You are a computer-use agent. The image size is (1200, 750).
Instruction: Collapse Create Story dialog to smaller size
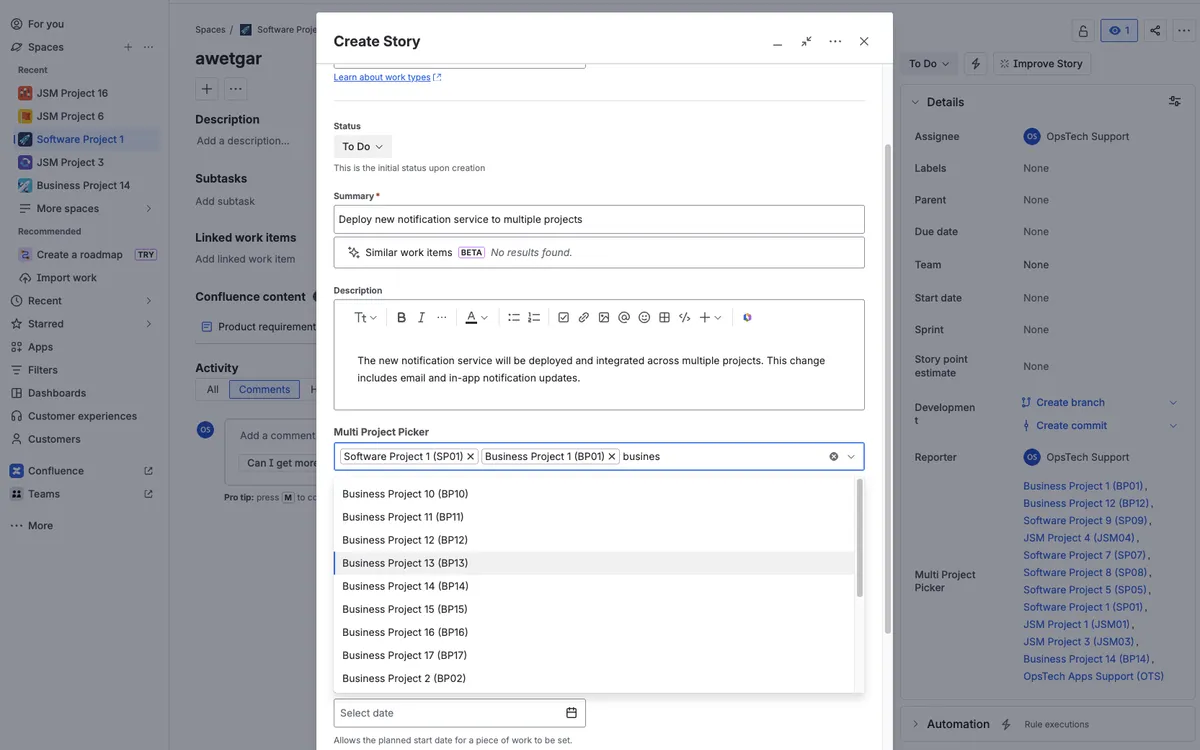806,41
